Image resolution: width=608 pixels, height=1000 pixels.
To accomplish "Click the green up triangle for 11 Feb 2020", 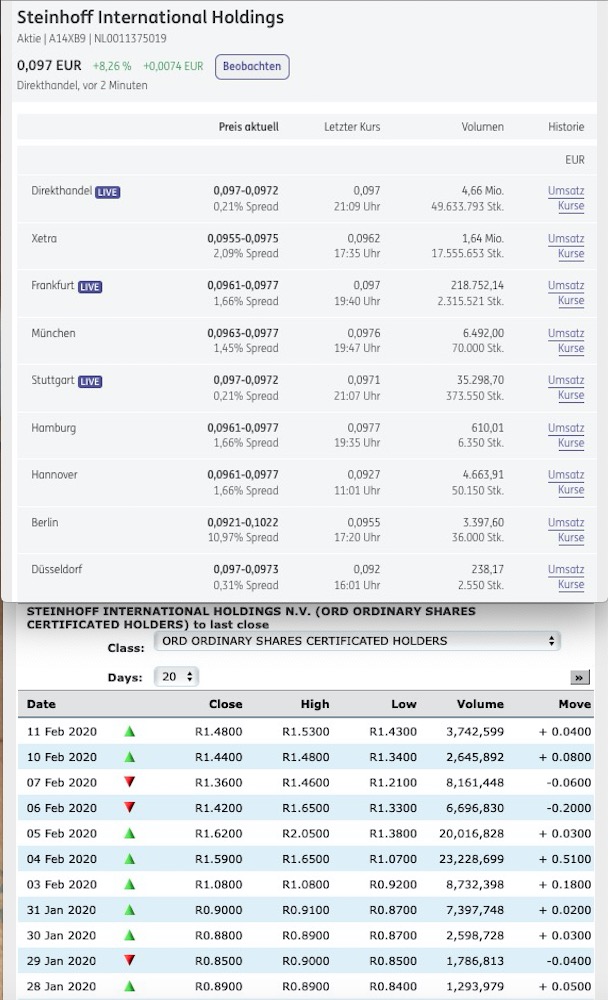I will click(x=128, y=731).
